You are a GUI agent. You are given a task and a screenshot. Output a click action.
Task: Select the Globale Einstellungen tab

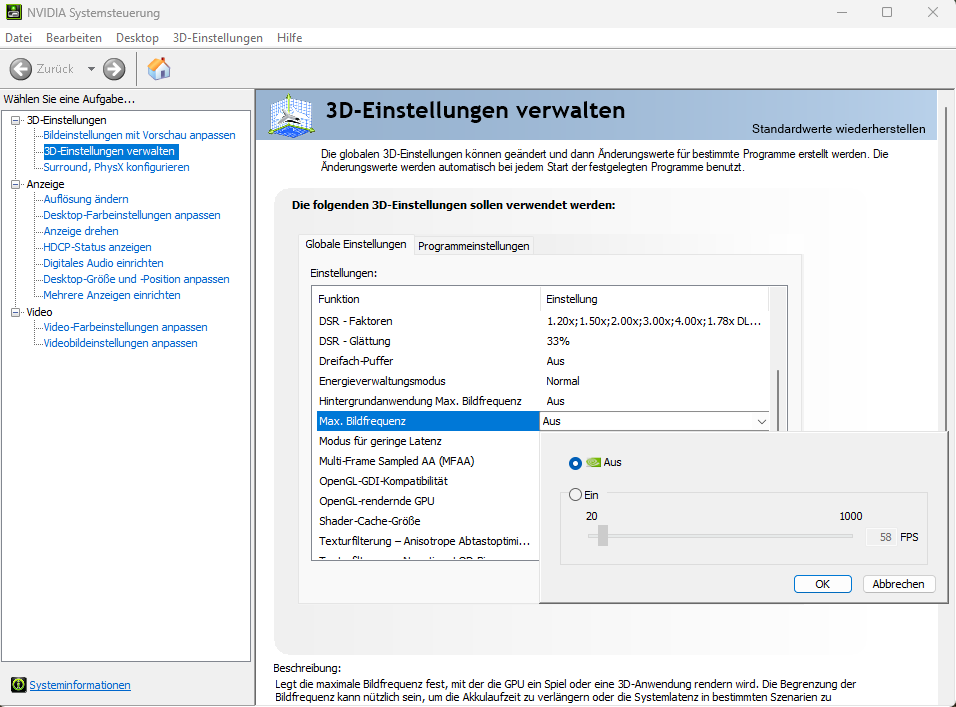355,244
